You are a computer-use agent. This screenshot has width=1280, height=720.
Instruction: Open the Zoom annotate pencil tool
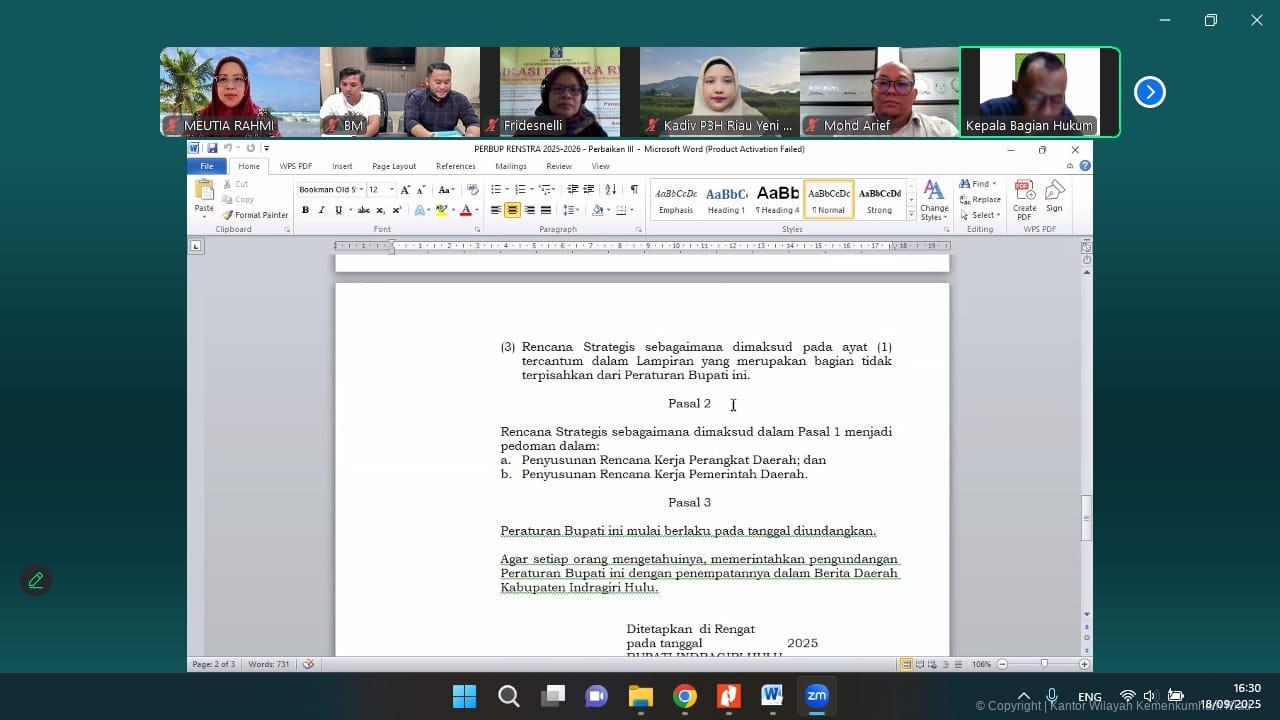[x=36, y=580]
